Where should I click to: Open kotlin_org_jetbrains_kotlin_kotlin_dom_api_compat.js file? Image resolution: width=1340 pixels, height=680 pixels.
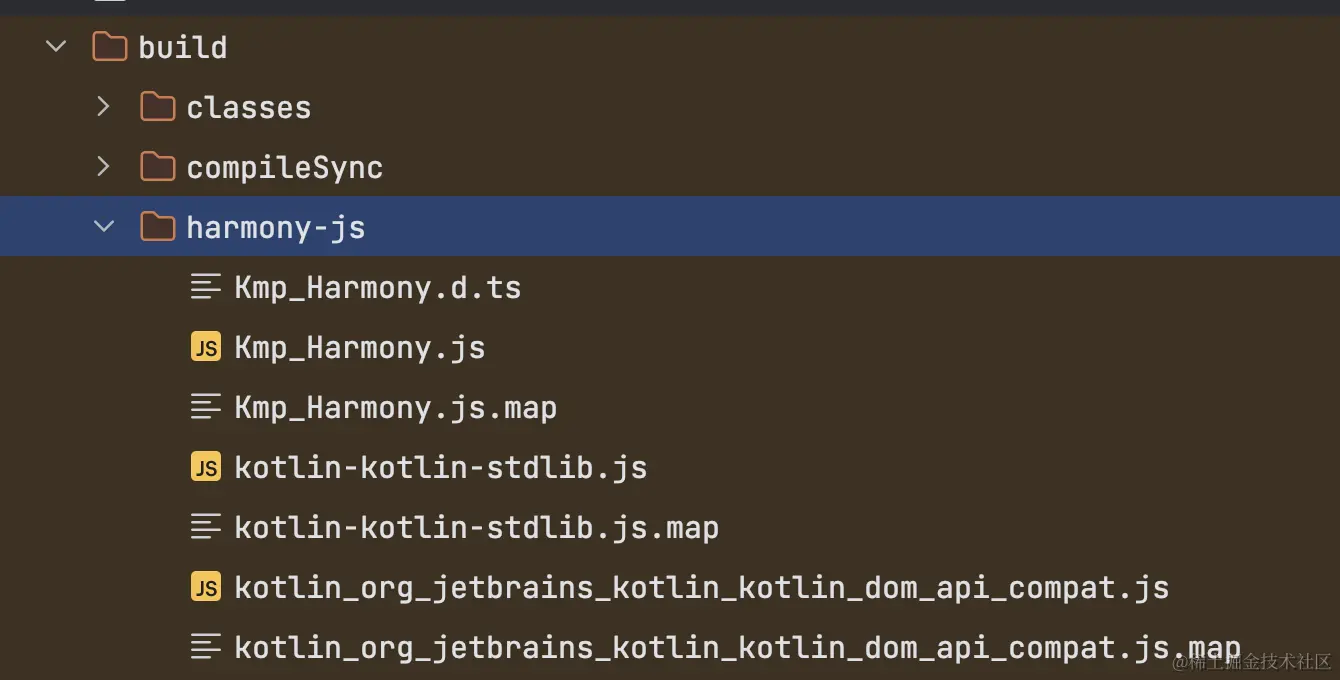tap(702, 588)
